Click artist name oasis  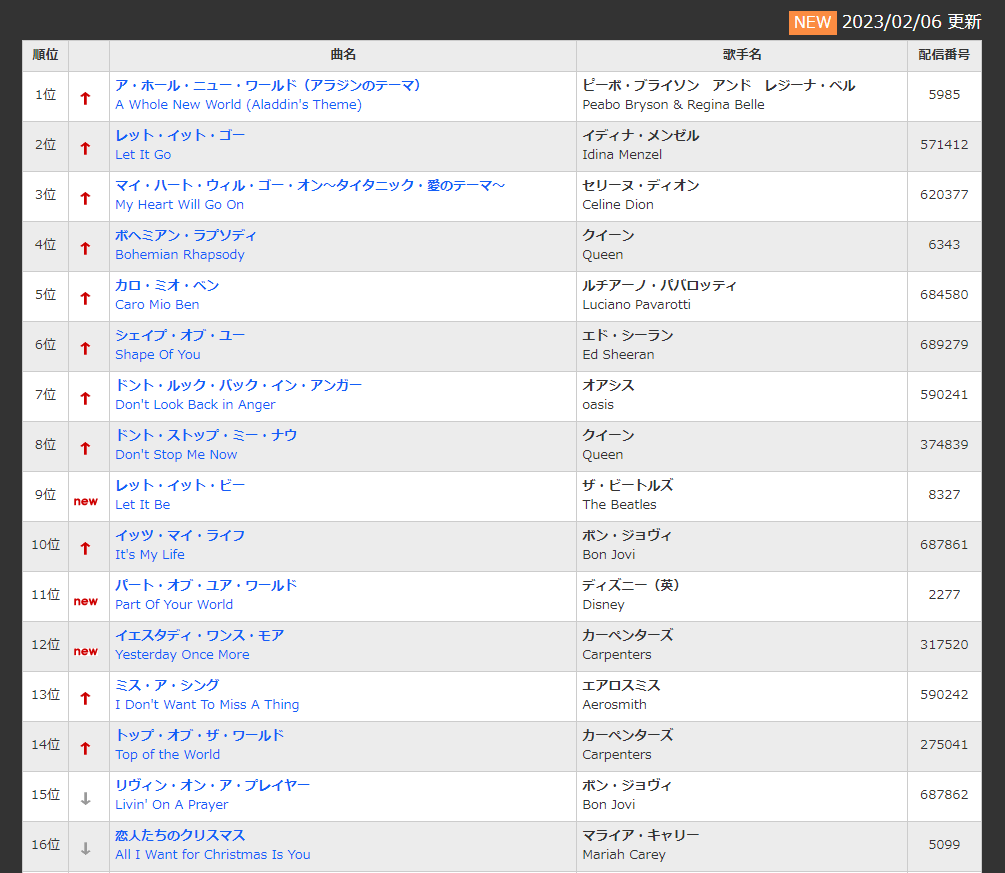point(598,404)
